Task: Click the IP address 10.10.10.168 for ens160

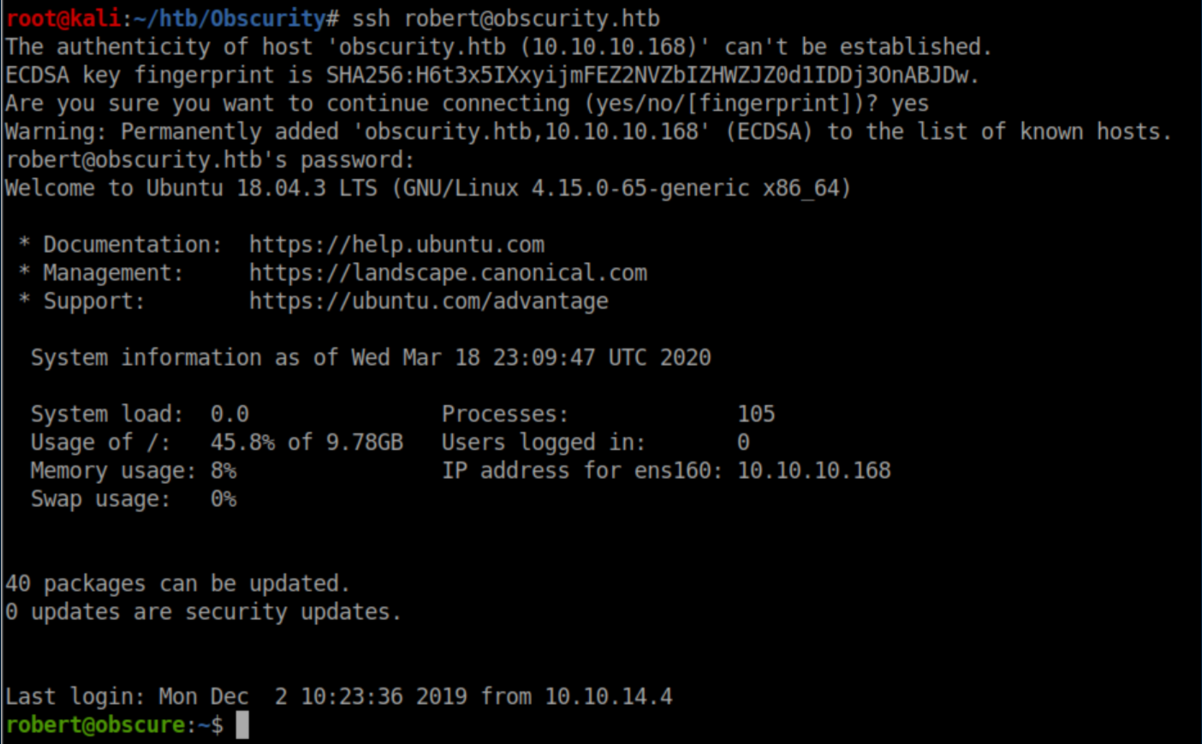Action: click(x=813, y=471)
